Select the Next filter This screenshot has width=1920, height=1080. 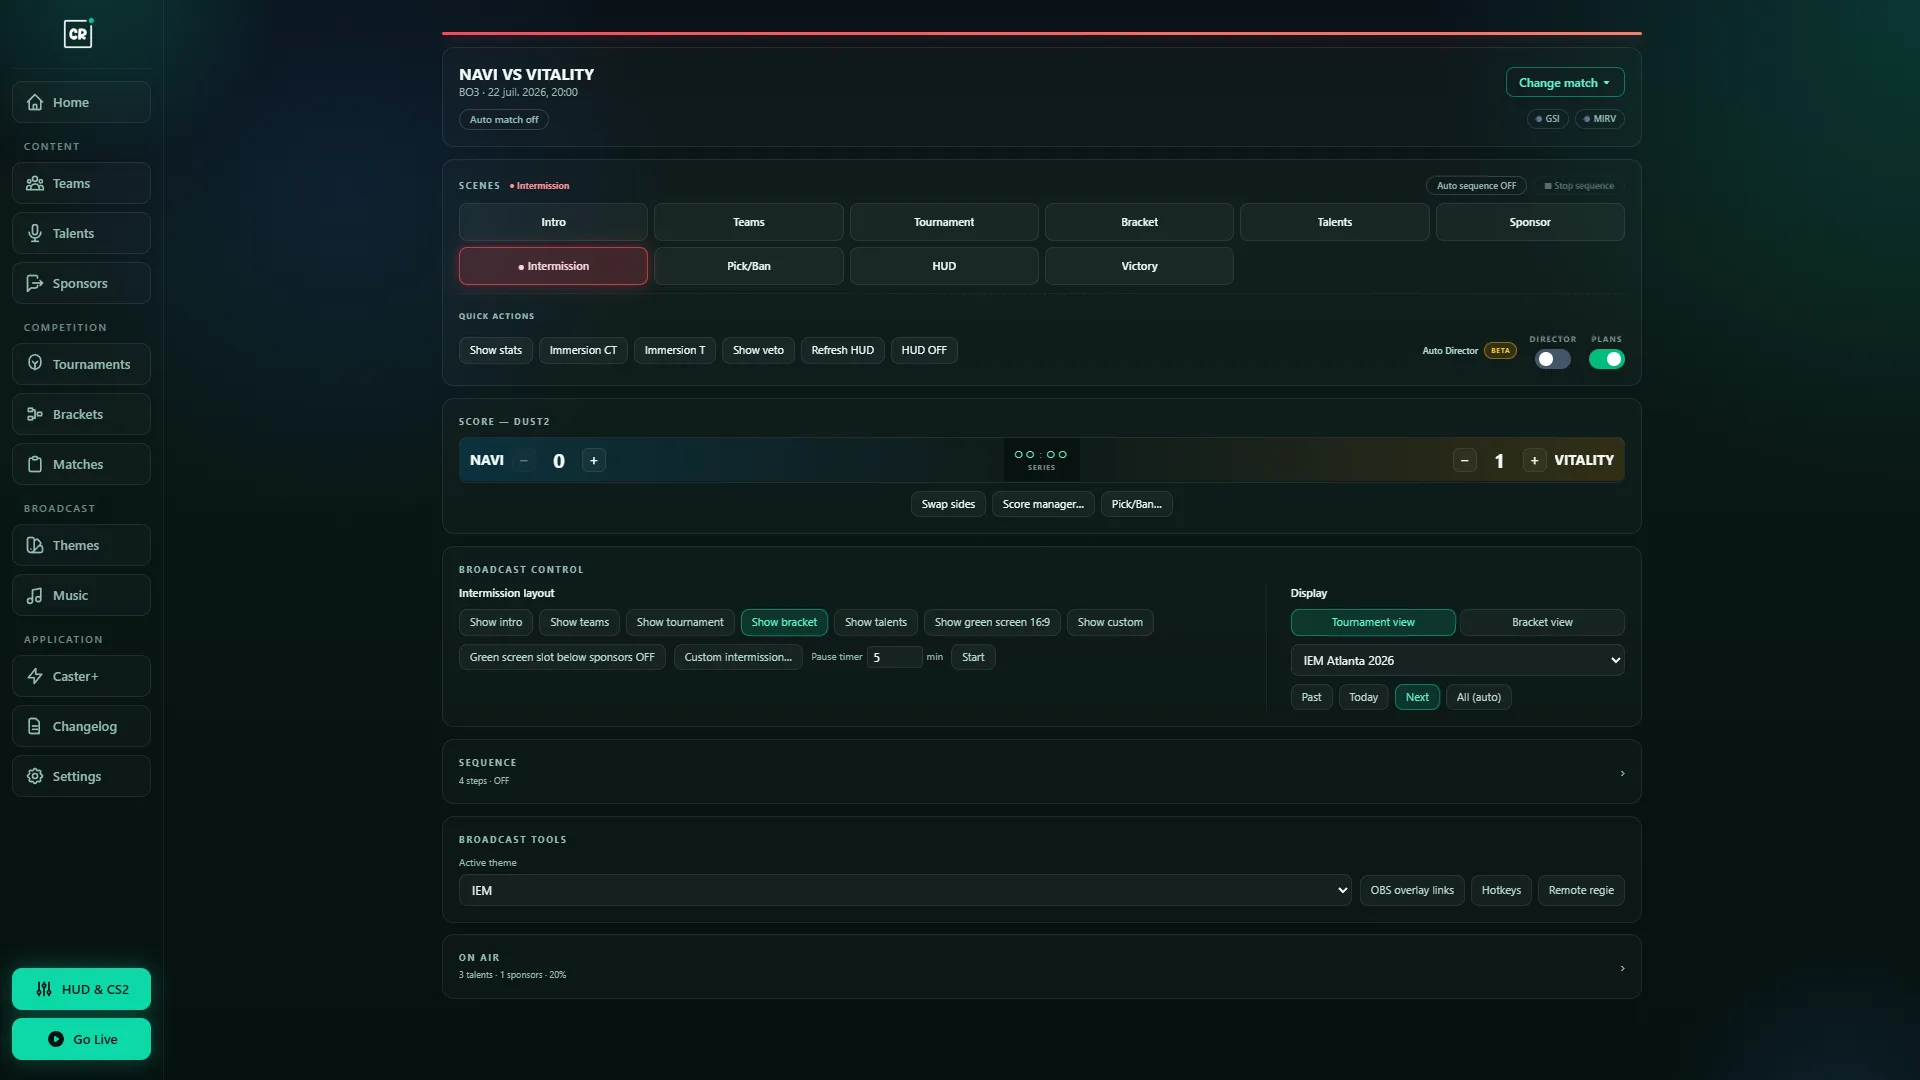tap(1417, 697)
